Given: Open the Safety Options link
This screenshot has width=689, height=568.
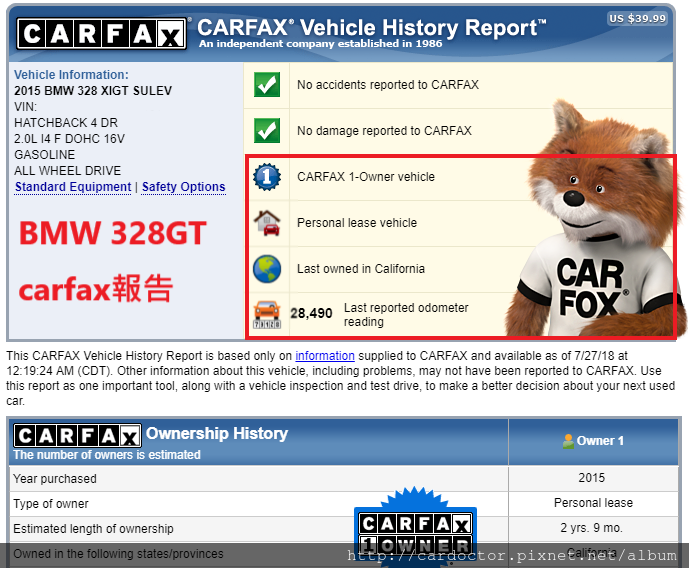Looking at the screenshot, I should click(184, 187).
